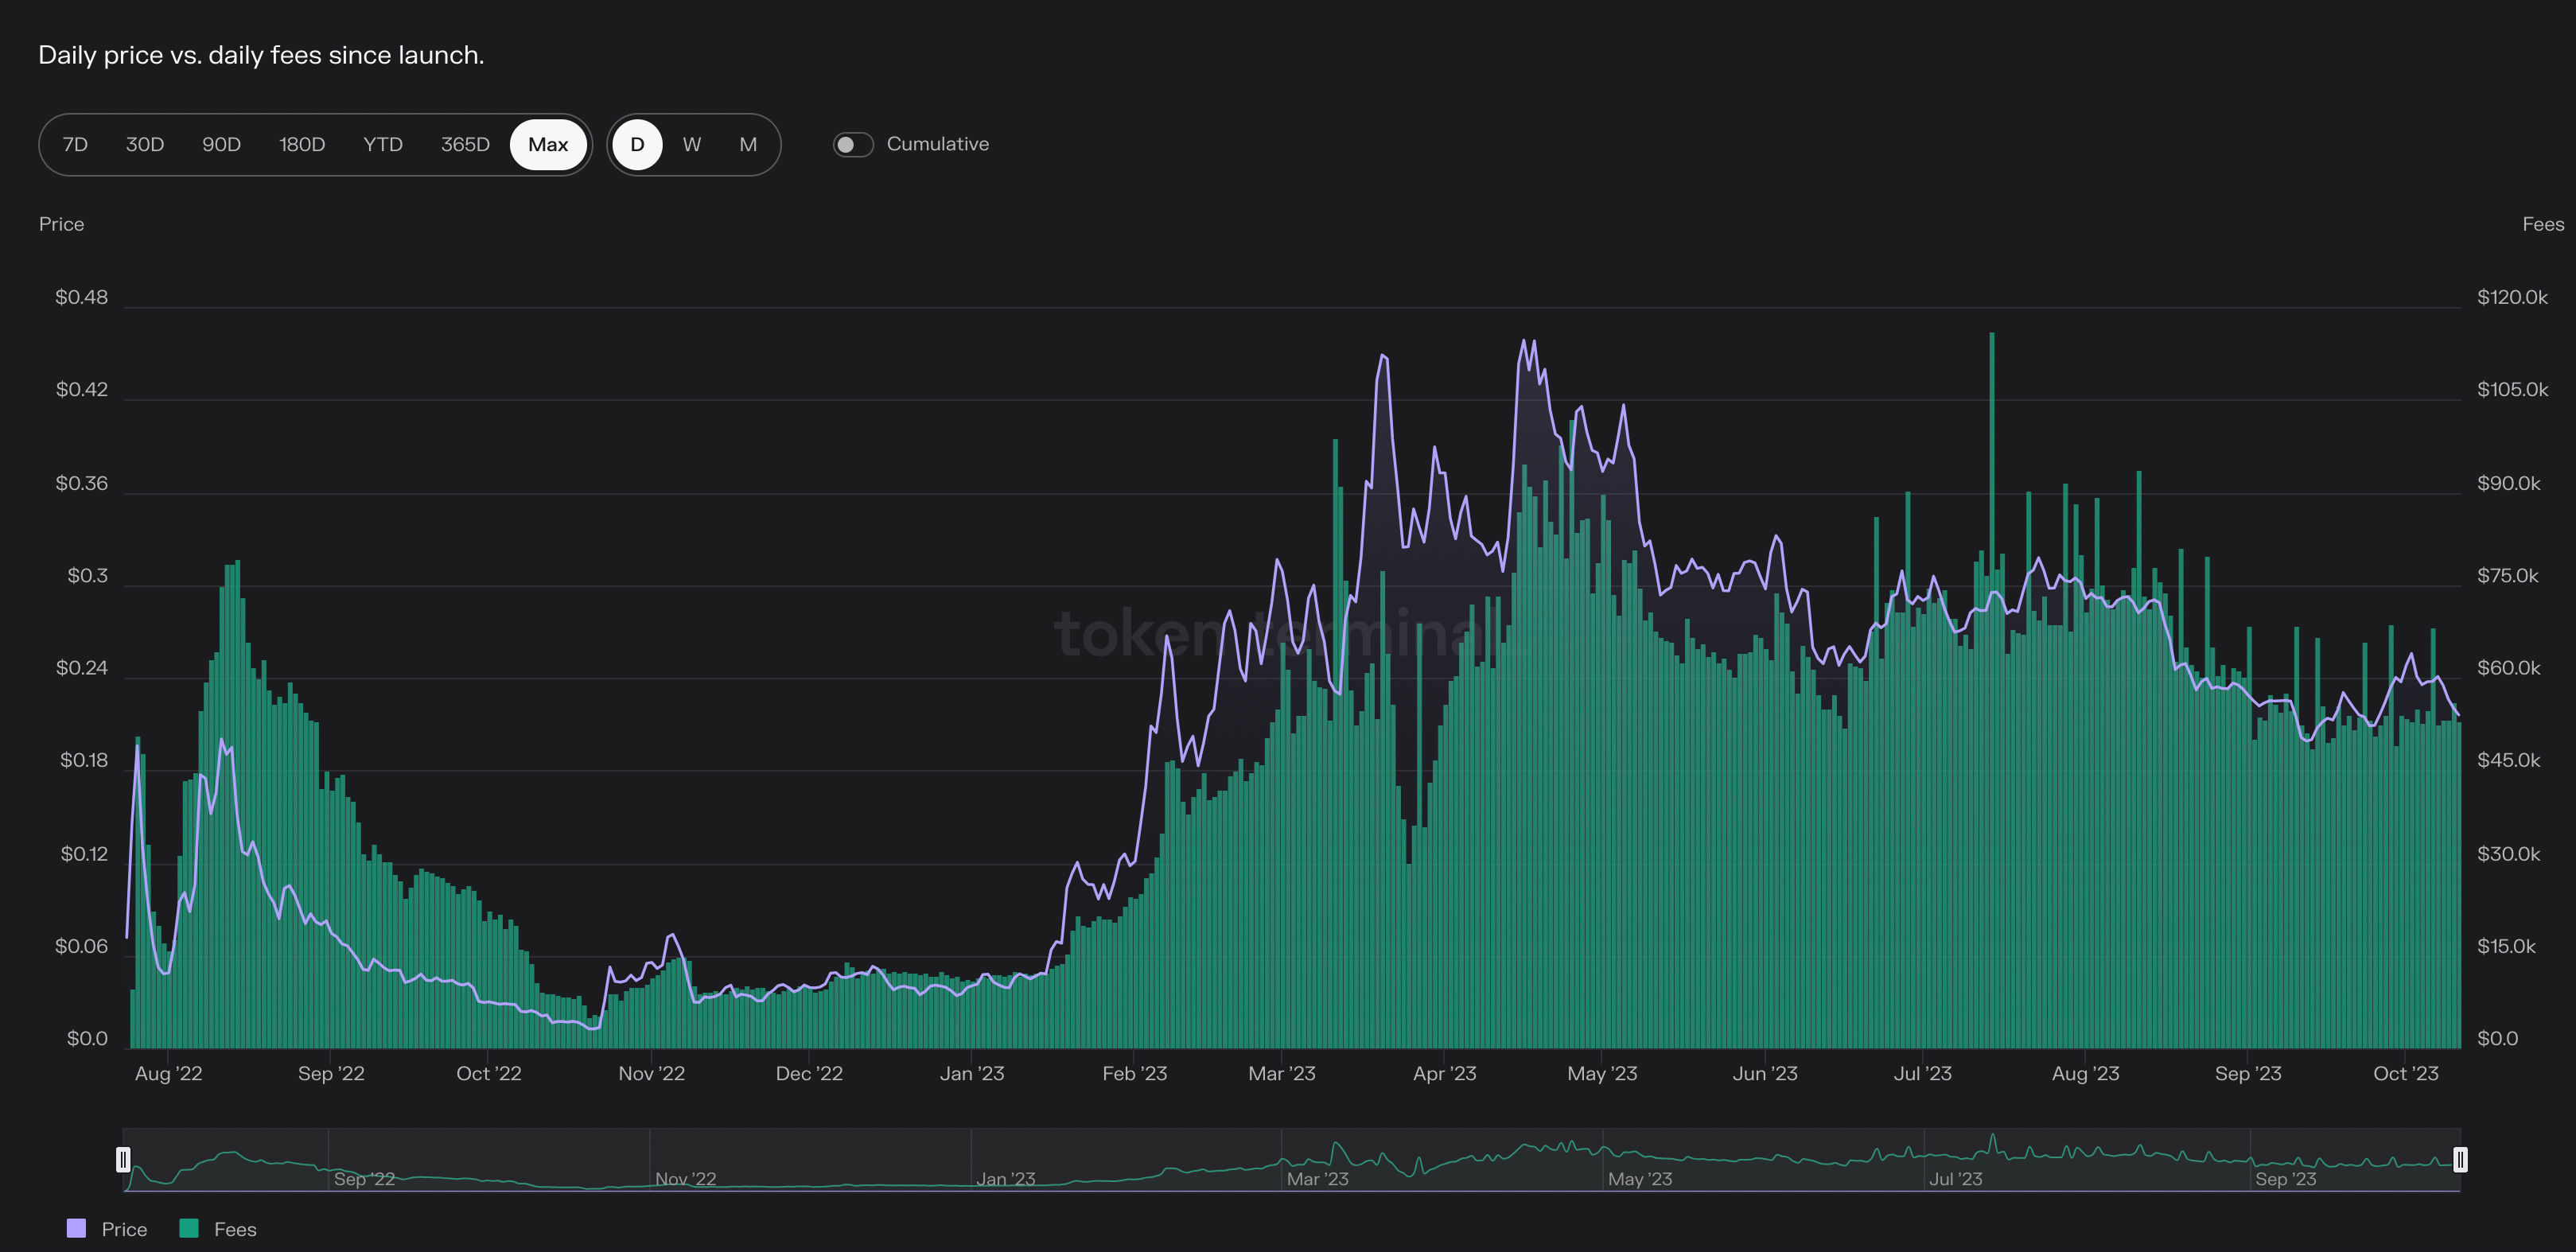This screenshot has width=2576, height=1252.
Task: Choose the 180D range option
Action: point(302,145)
